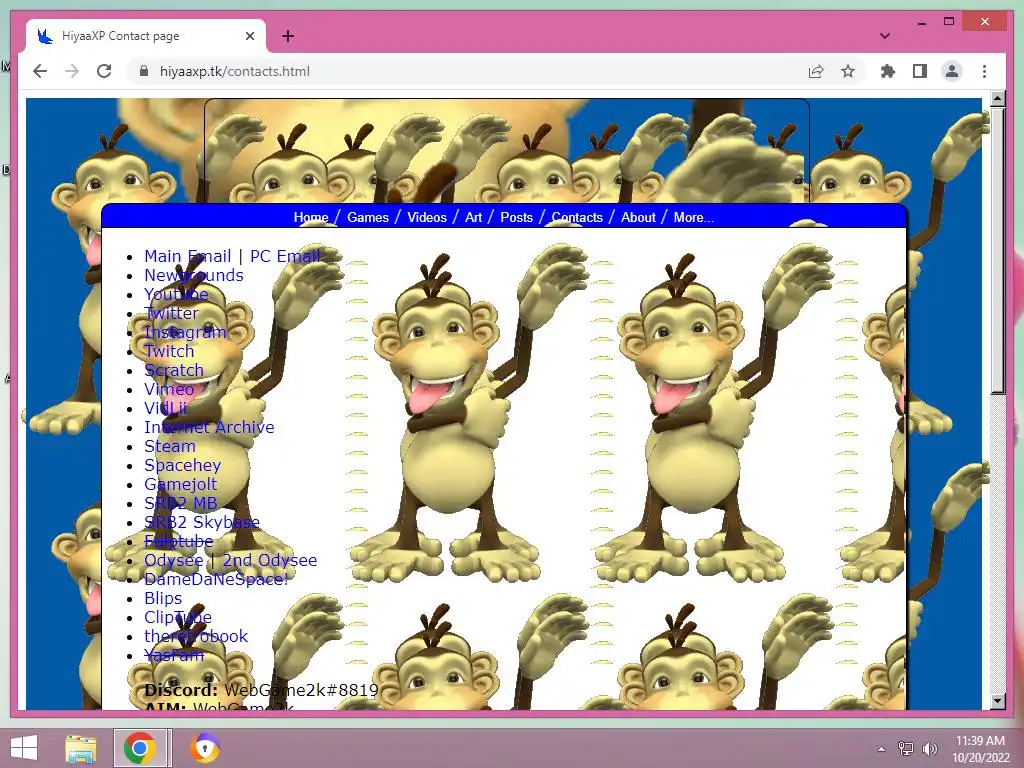Click the page scrollbar up arrow
1024x768 pixels.
[997, 99]
